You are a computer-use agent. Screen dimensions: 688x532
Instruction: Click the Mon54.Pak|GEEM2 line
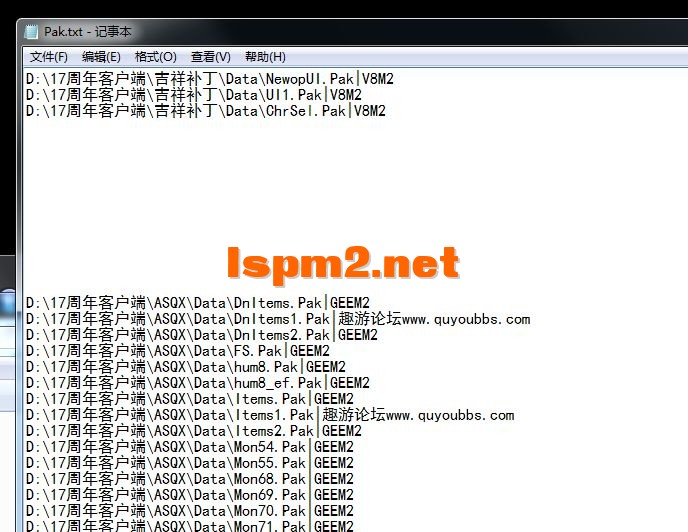pyautogui.click(x=190, y=447)
